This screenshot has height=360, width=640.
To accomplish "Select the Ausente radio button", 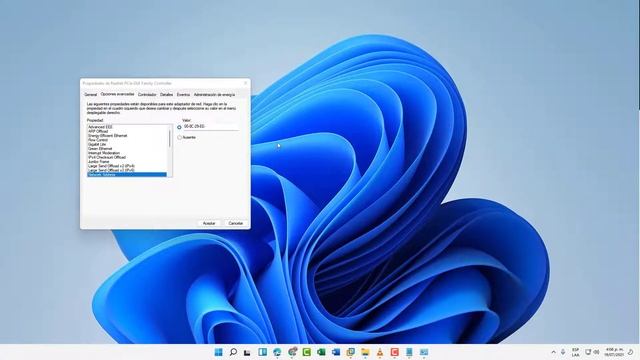I will (x=179, y=138).
